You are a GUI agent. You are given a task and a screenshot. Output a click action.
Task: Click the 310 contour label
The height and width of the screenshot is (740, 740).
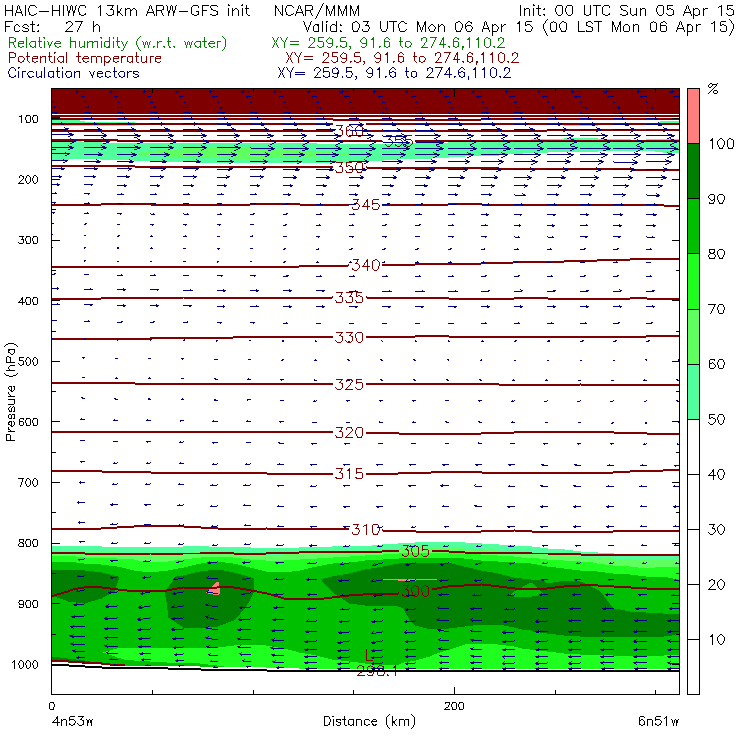(366, 530)
